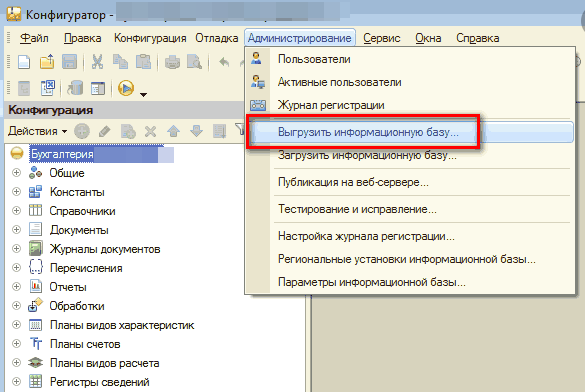Click the Print printer icon
The width and height of the screenshot is (585, 392).
(172, 62)
